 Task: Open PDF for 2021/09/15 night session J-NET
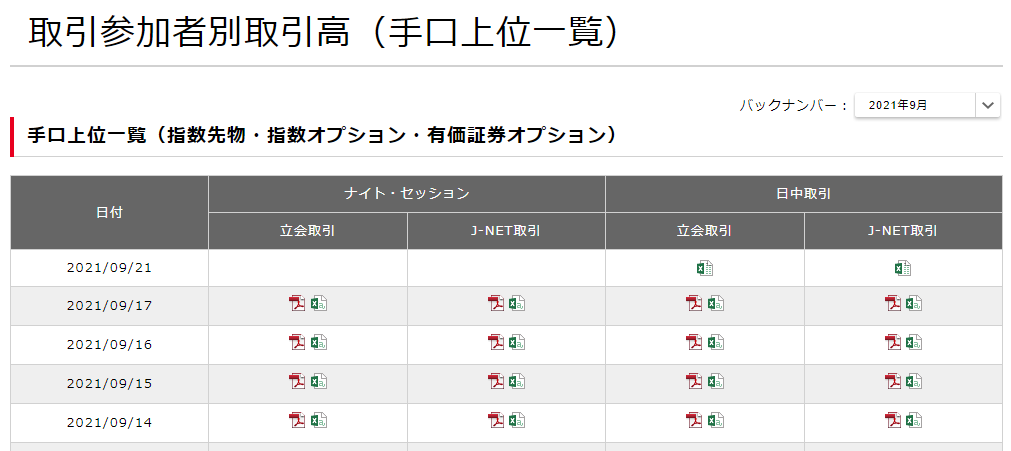click(x=496, y=381)
